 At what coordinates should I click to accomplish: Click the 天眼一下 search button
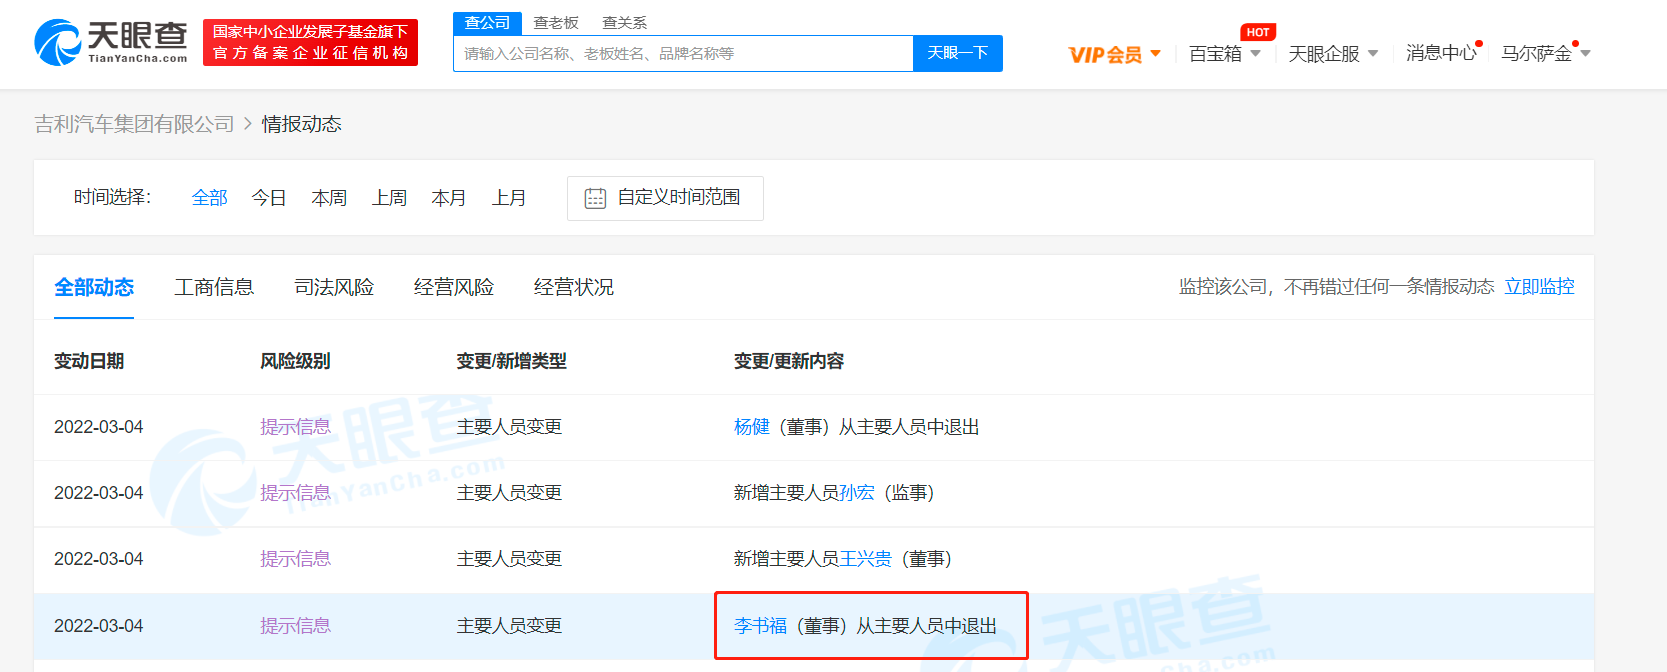(x=957, y=53)
